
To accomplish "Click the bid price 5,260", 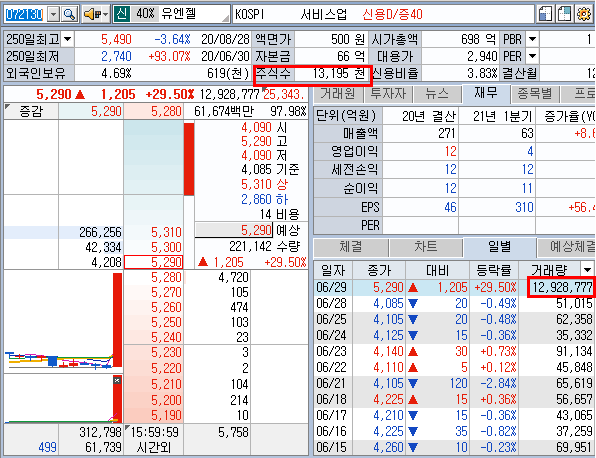I will click(166, 307).
